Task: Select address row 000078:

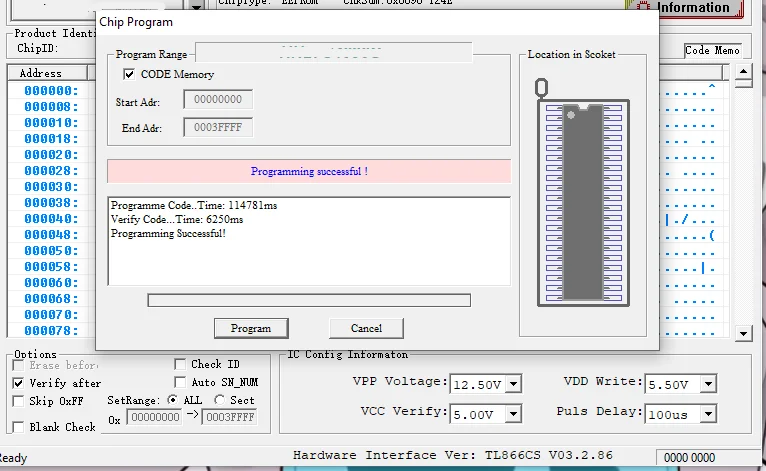Action: point(51,331)
